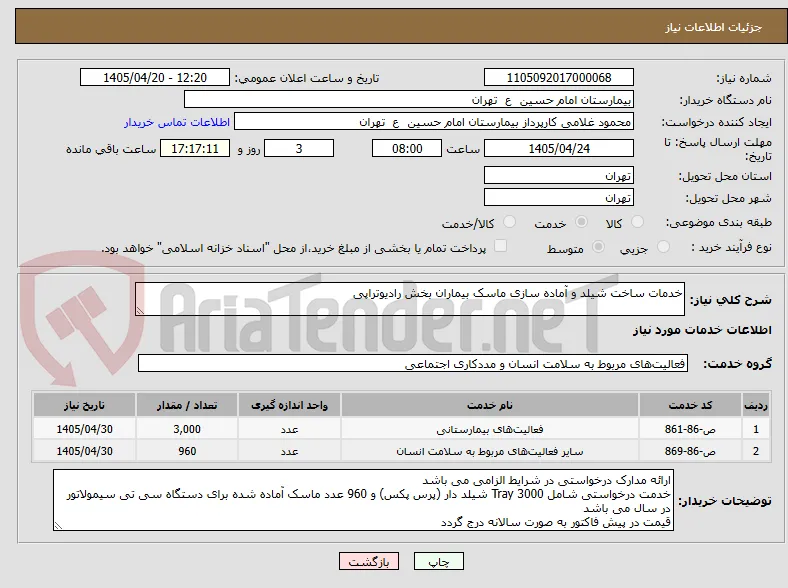Open the اطلاعات تماس خریدار link
The width and height of the screenshot is (788, 588).
(177, 122)
